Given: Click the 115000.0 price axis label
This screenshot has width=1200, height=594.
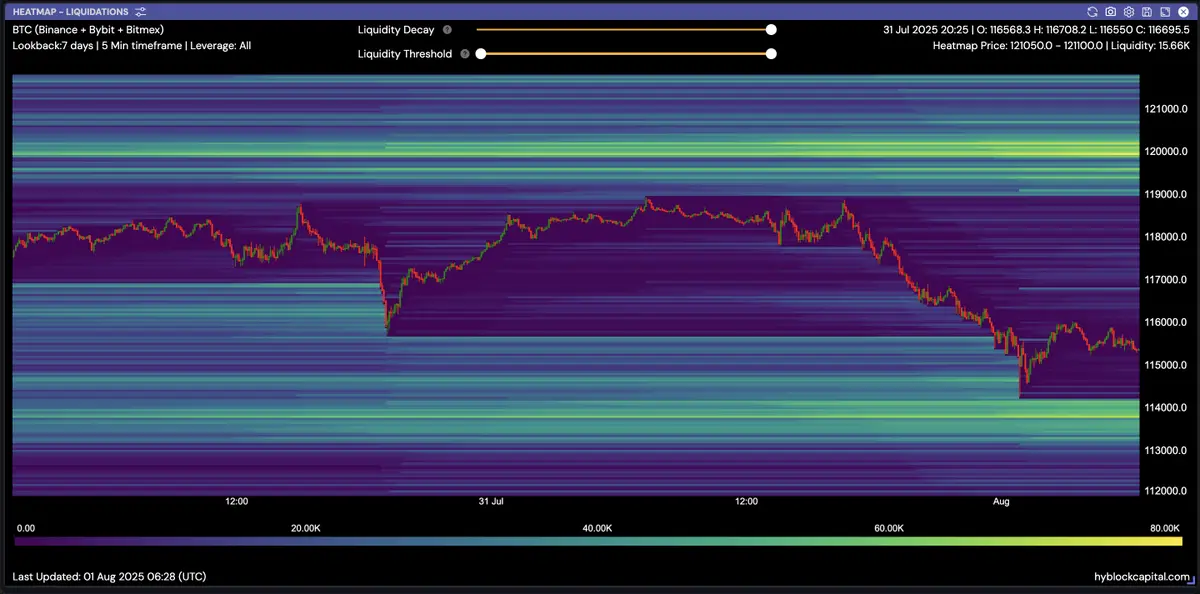Looking at the screenshot, I should coord(1165,365).
